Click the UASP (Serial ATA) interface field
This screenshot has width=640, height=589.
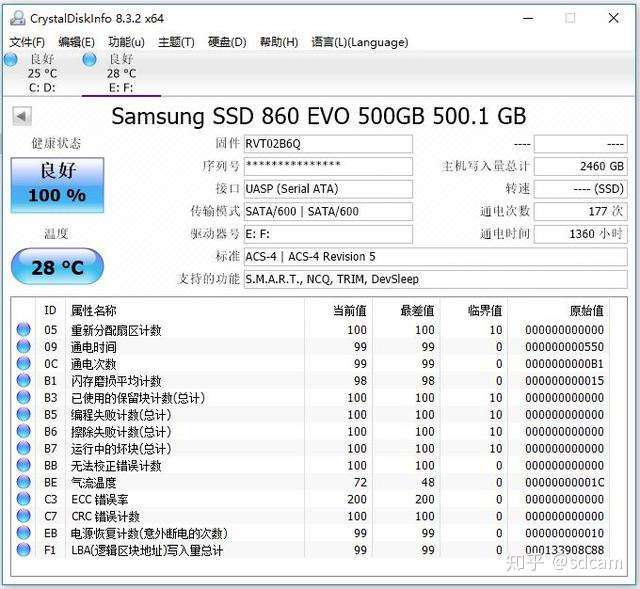[328, 189]
